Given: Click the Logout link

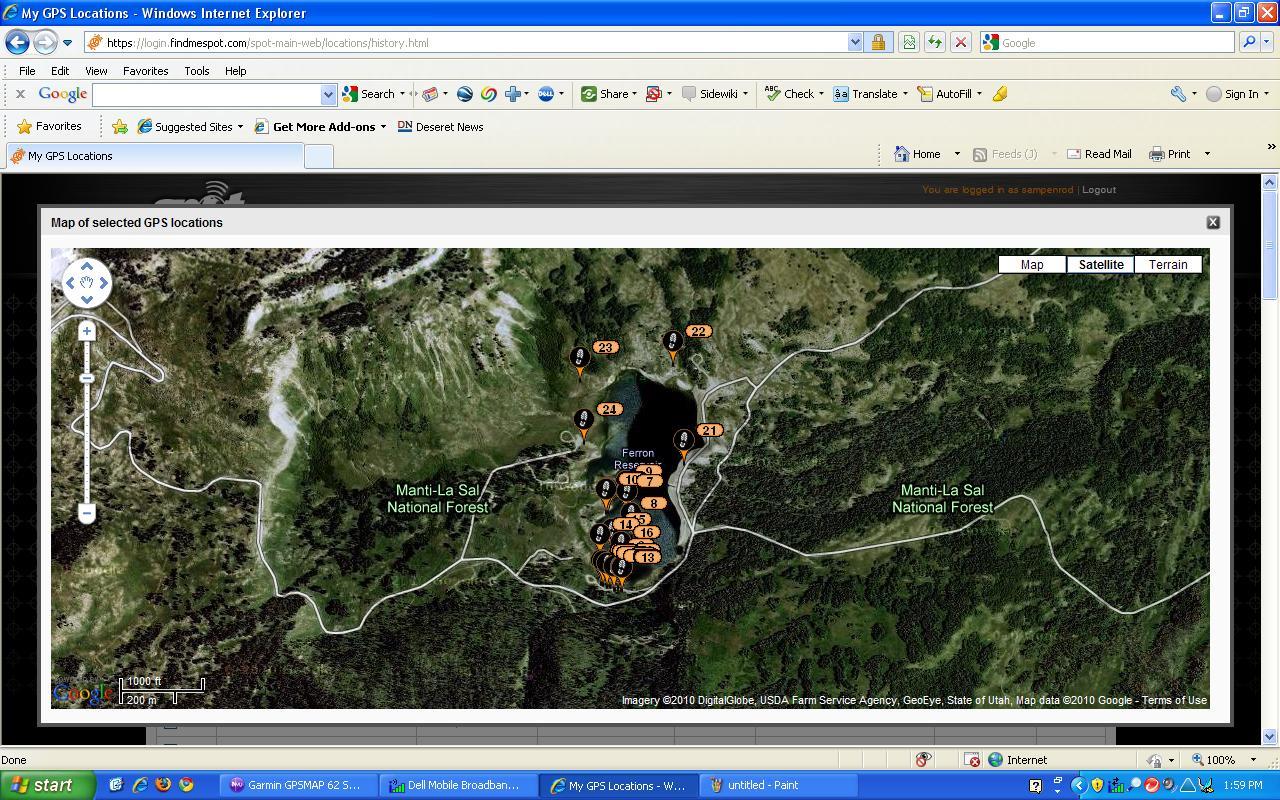Looking at the screenshot, I should [x=1099, y=190].
